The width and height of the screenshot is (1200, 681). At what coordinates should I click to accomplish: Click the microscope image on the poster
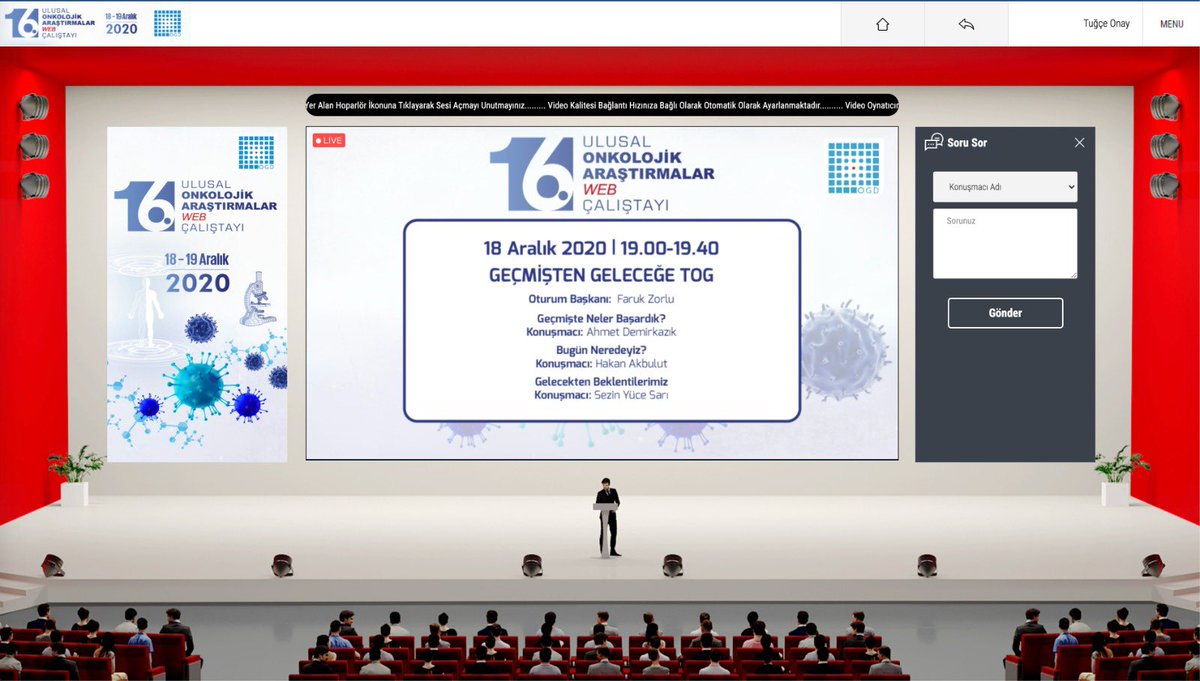tap(257, 297)
